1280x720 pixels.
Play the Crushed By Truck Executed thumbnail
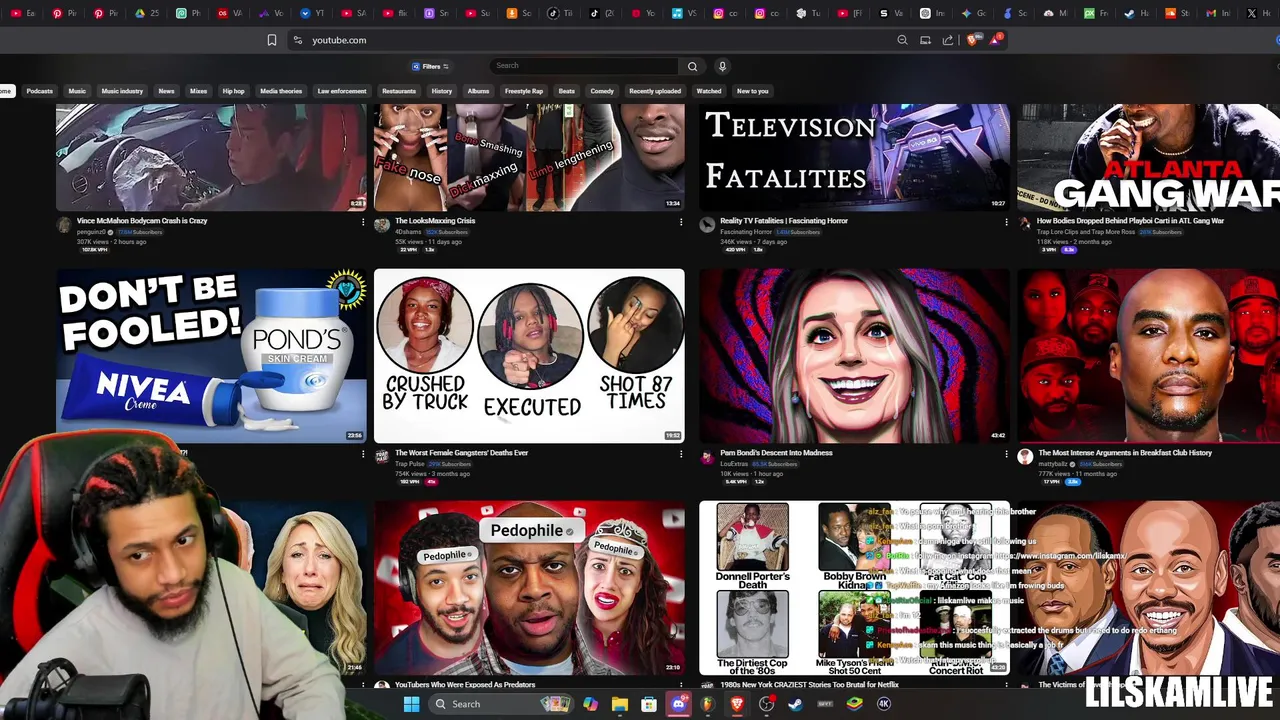click(x=529, y=355)
